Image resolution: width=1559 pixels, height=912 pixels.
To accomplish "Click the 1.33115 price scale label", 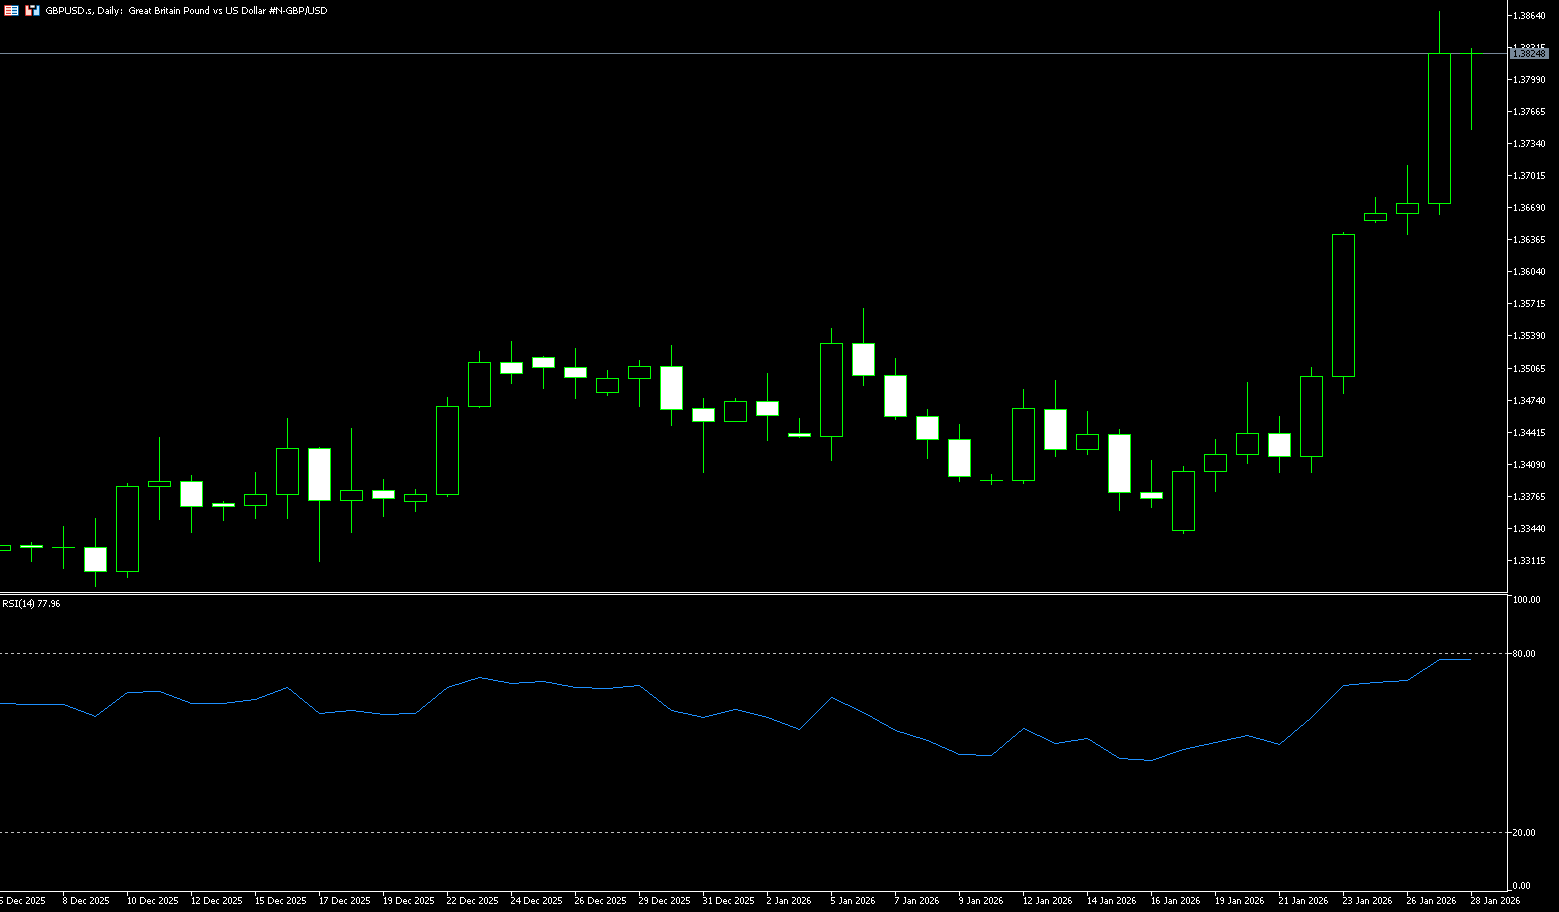I will coord(1529,561).
